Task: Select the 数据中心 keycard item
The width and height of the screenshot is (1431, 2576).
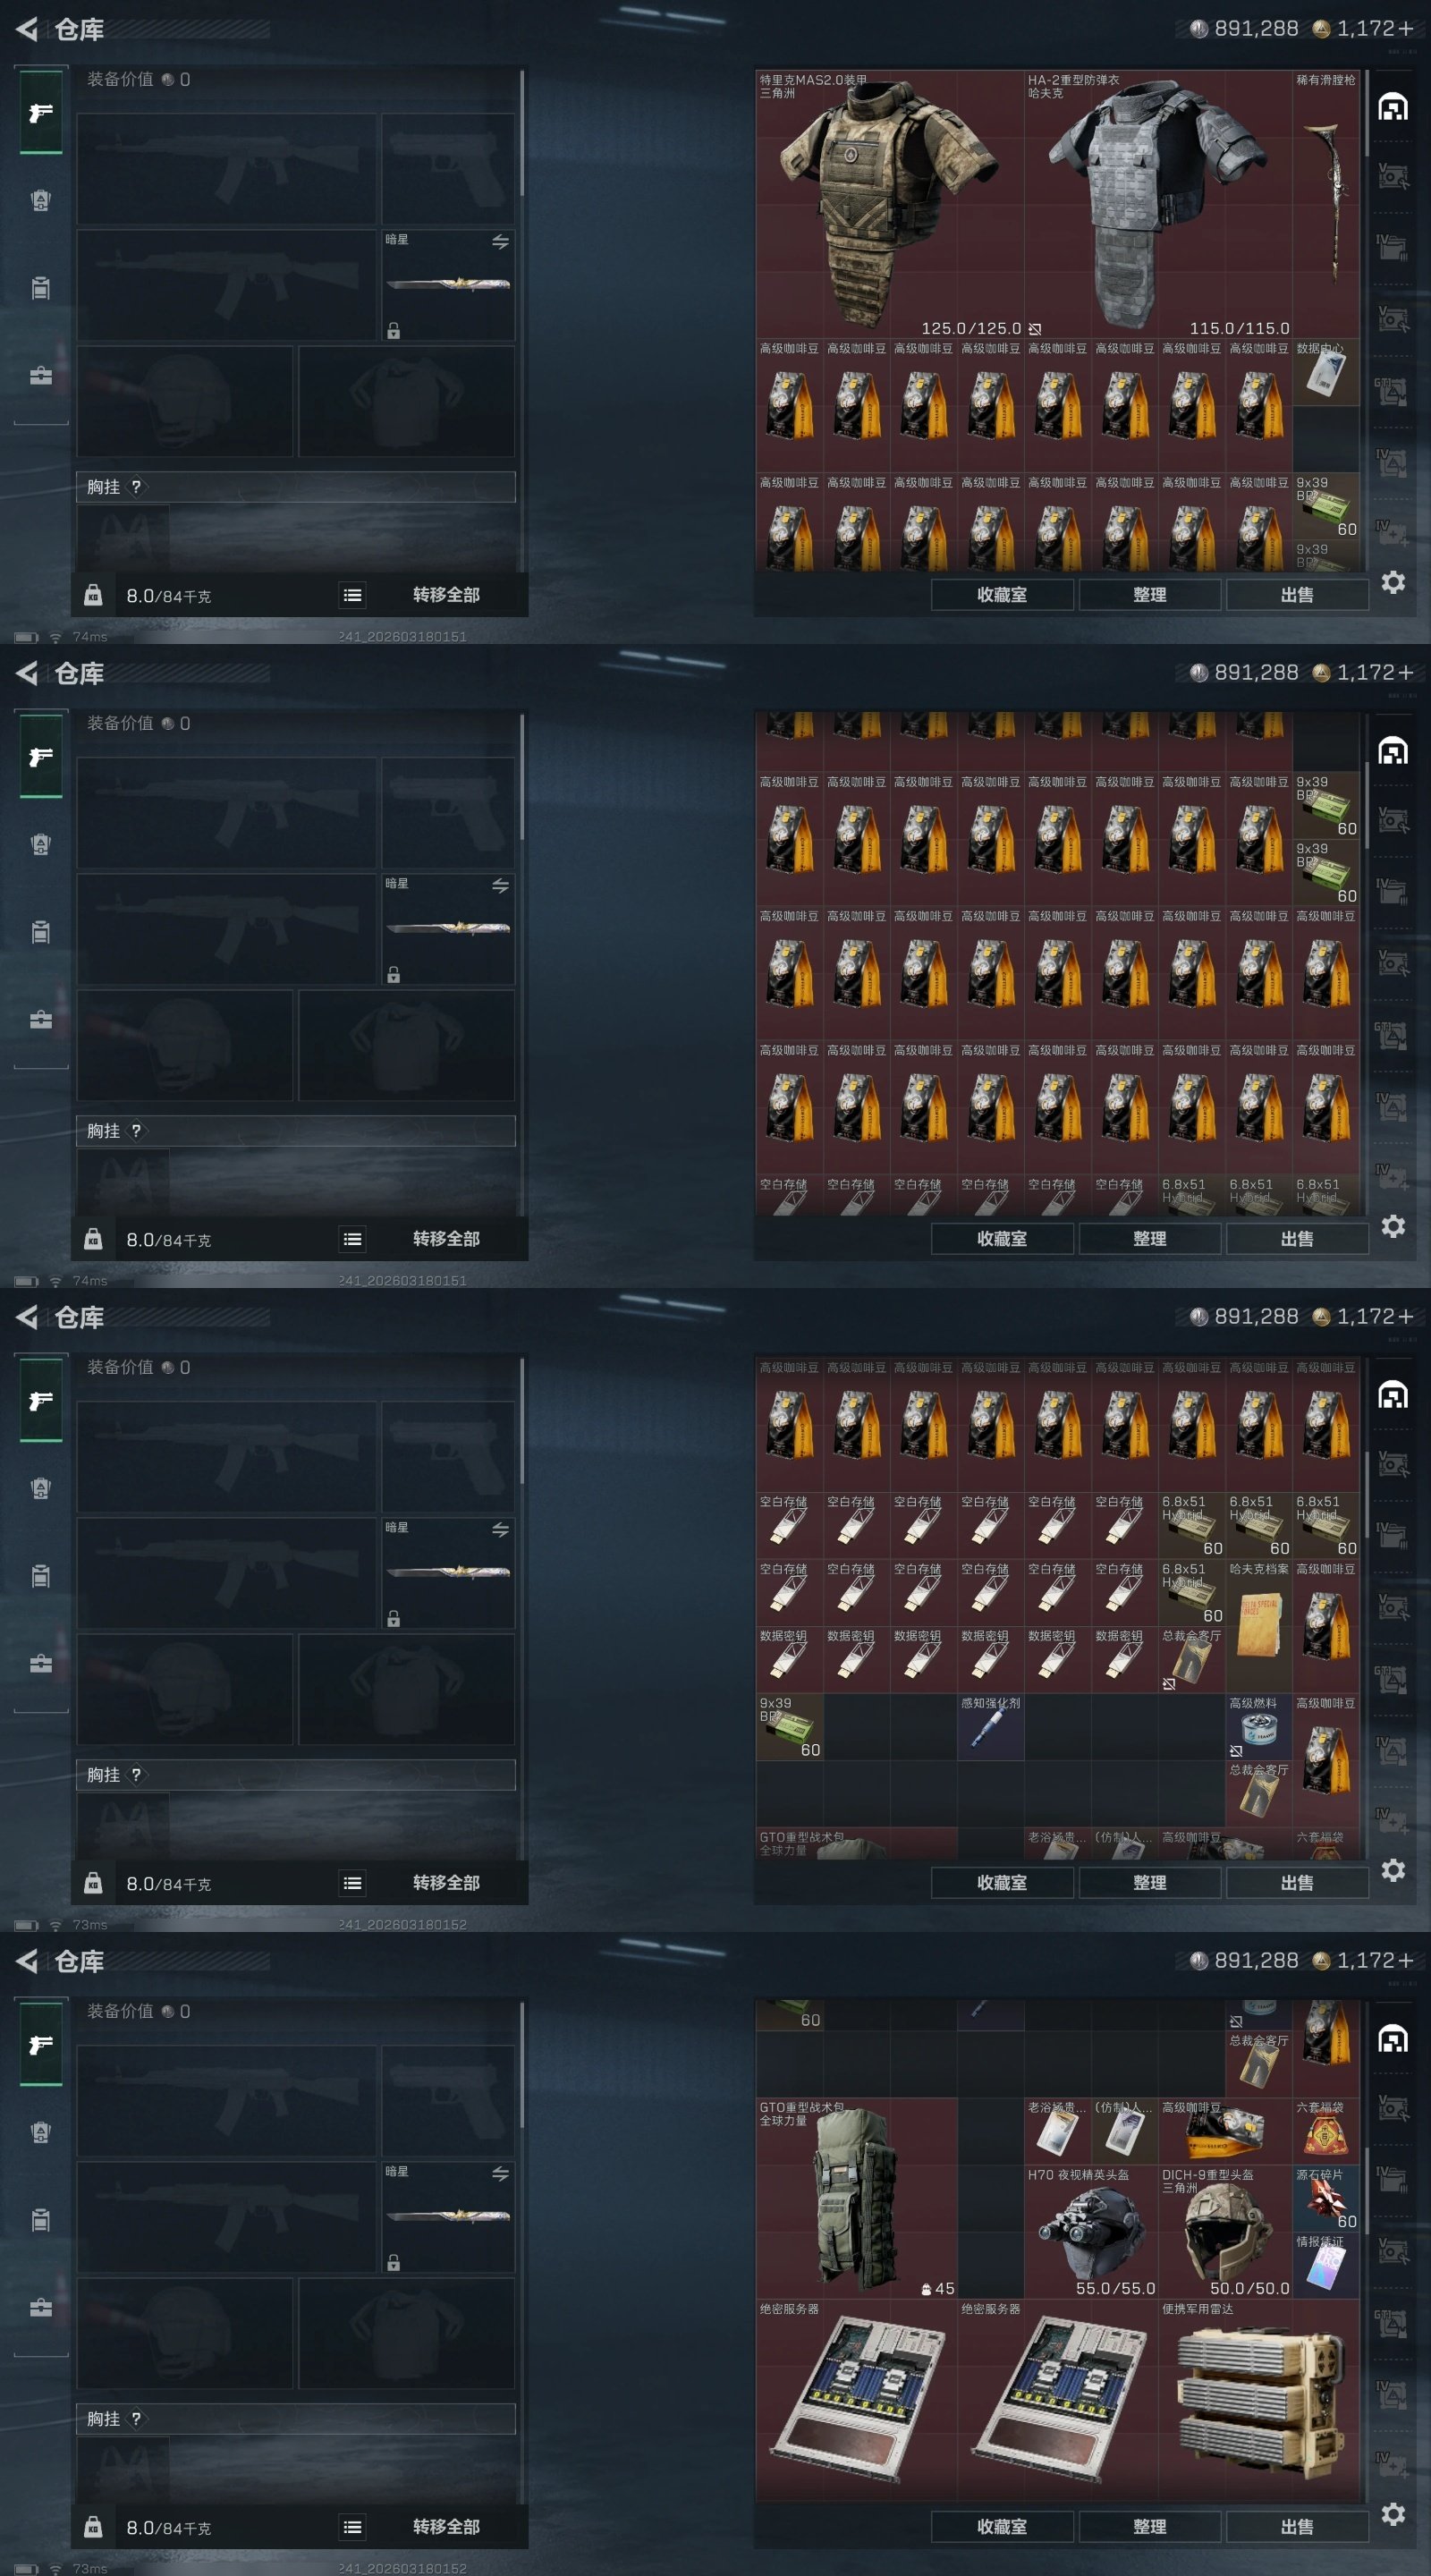Action: (x=1325, y=372)
